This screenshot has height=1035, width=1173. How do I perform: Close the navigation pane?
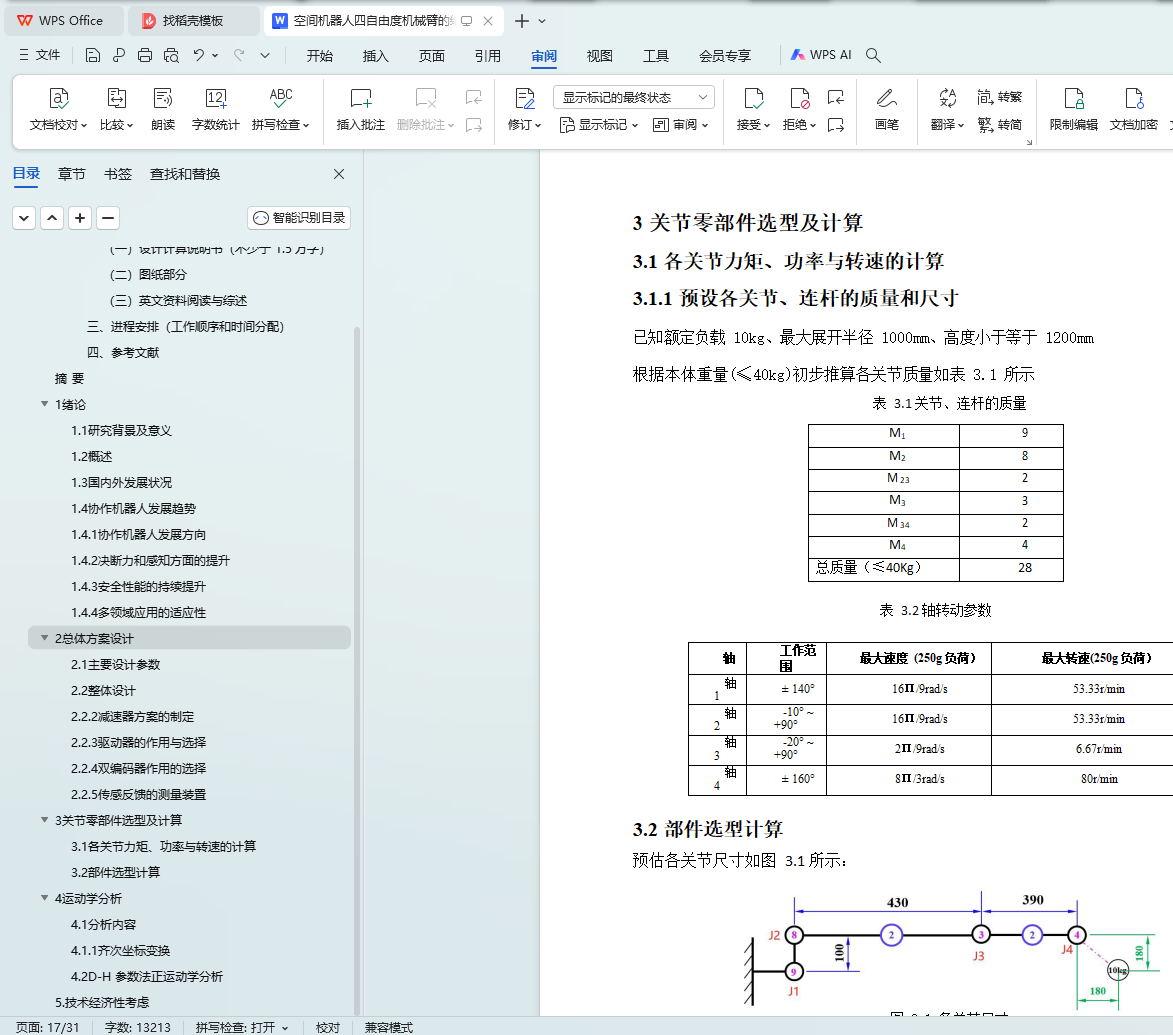tap(339, 174)
